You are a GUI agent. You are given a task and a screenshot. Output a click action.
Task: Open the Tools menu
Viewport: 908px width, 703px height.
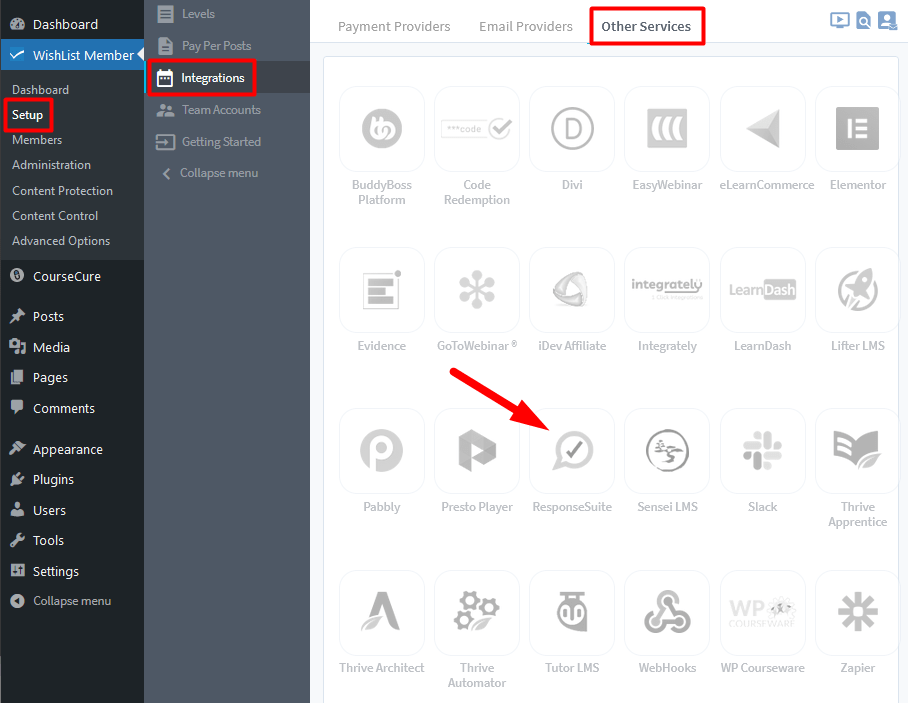click(x=72, y=540)
